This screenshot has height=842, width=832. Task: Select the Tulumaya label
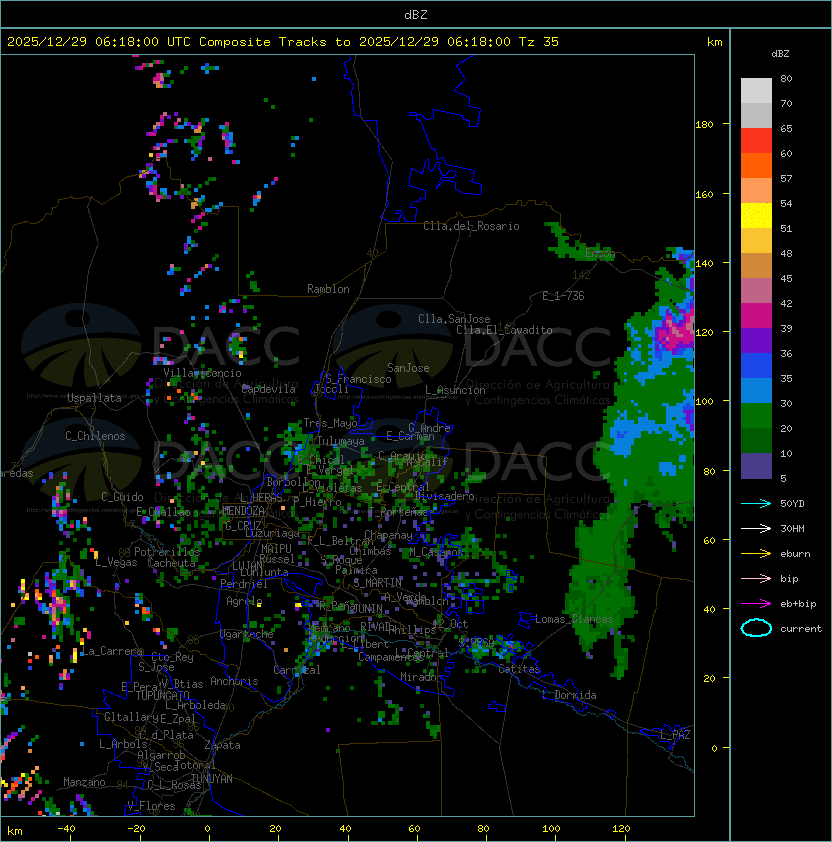341,441
